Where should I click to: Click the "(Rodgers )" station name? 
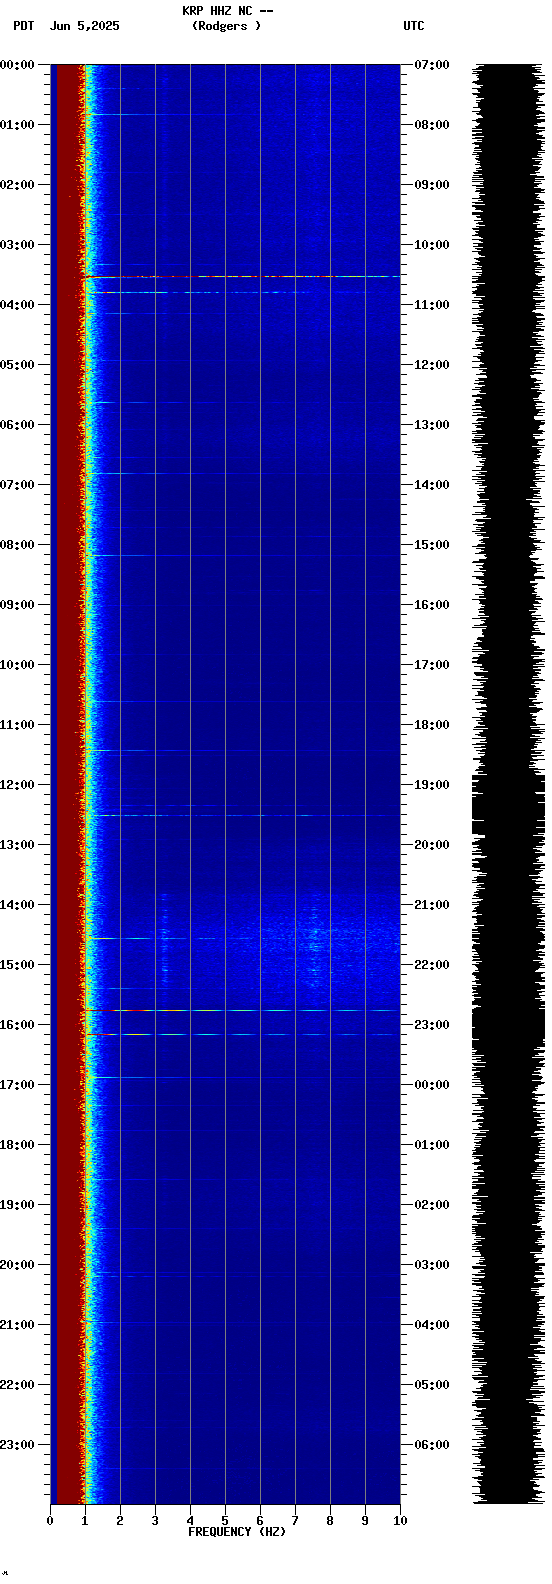227,26
